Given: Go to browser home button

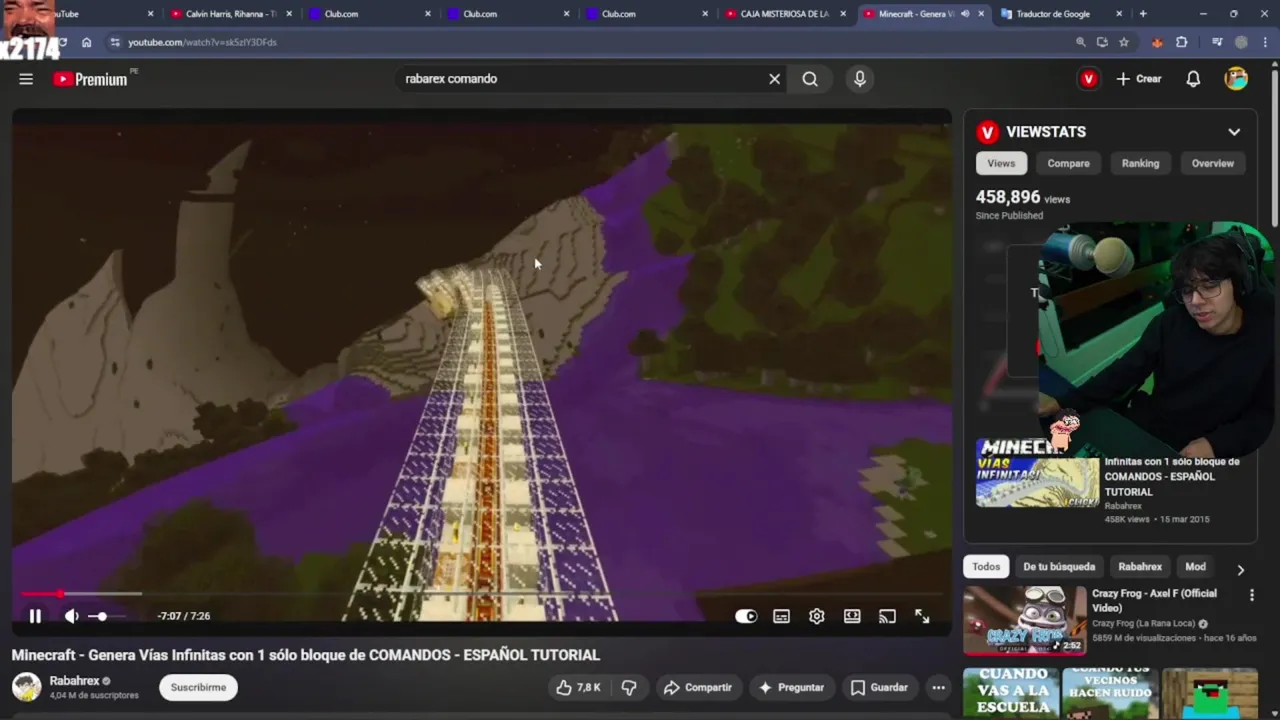Looking at the screenshot, I should click(86, 42).
